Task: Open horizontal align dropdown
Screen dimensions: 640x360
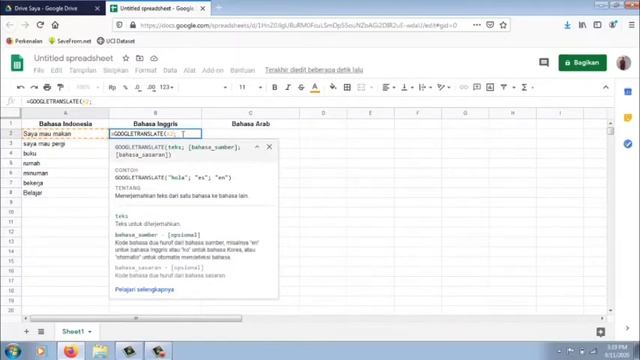Action: click(388, 87)
